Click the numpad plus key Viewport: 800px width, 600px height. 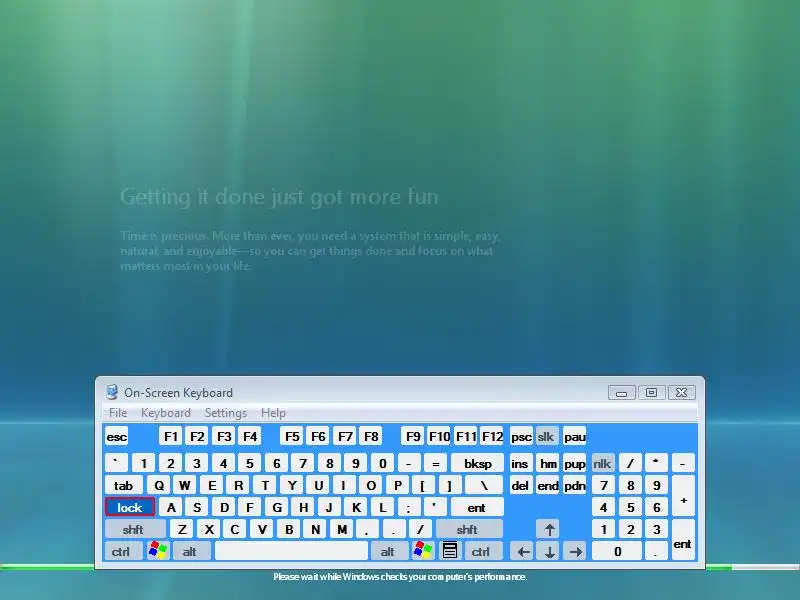click(683, 496)
